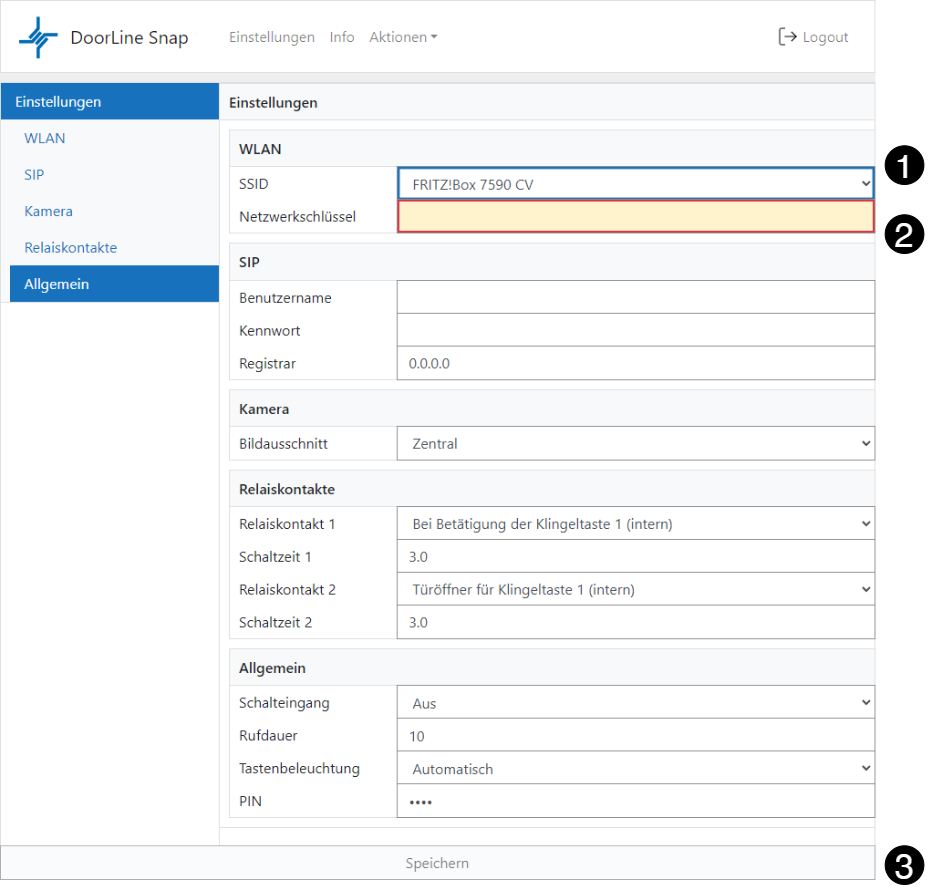Image resolution: width=934 pixels, height=893 pixels.
Task: Expand the Schalteingang dropdown
Action: click(635, 703)
